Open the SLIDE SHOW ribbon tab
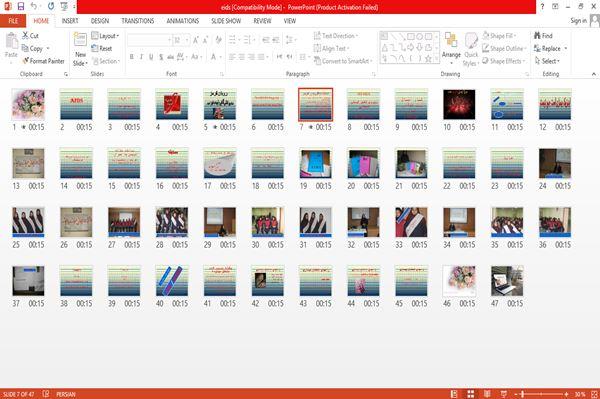Viewport: 600px width, 399px height. tap(226, 21)
